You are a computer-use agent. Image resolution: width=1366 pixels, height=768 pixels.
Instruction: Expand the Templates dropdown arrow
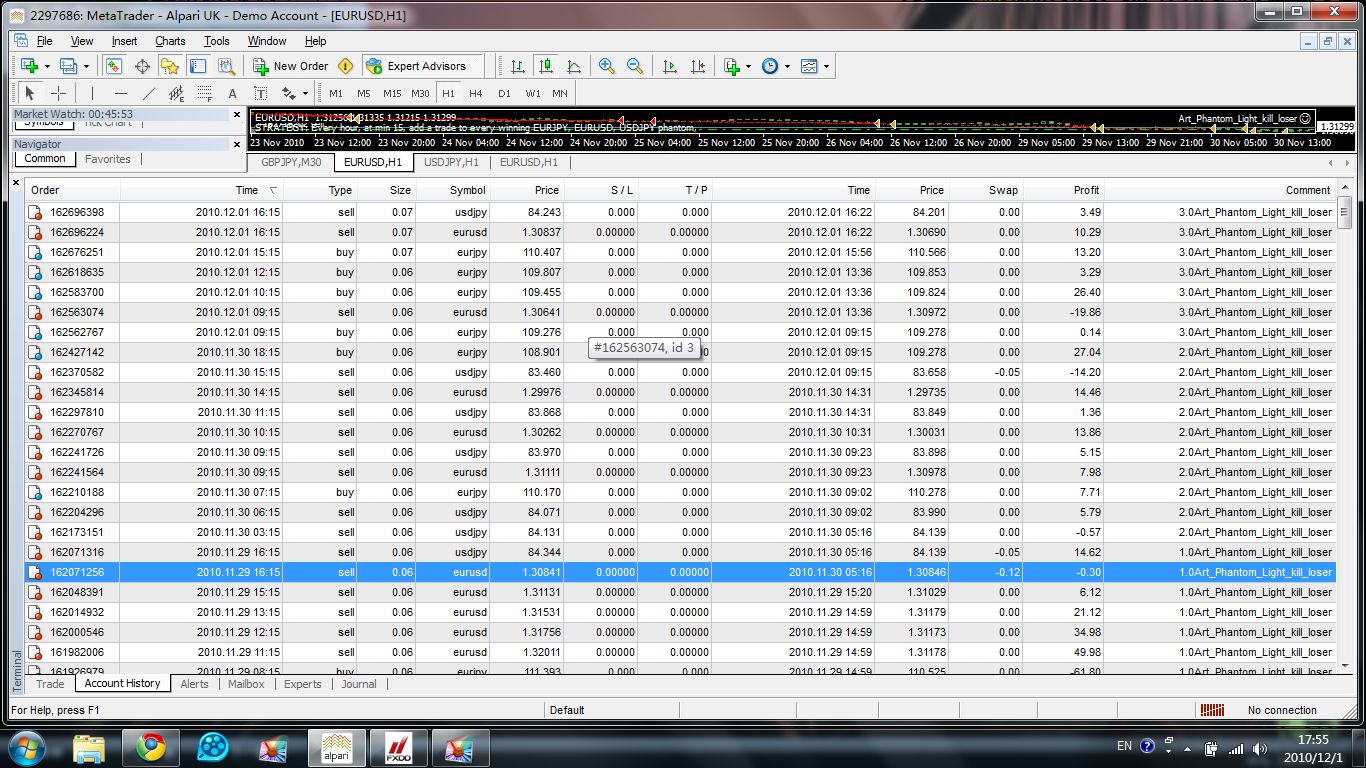click(x=826, y=66)
